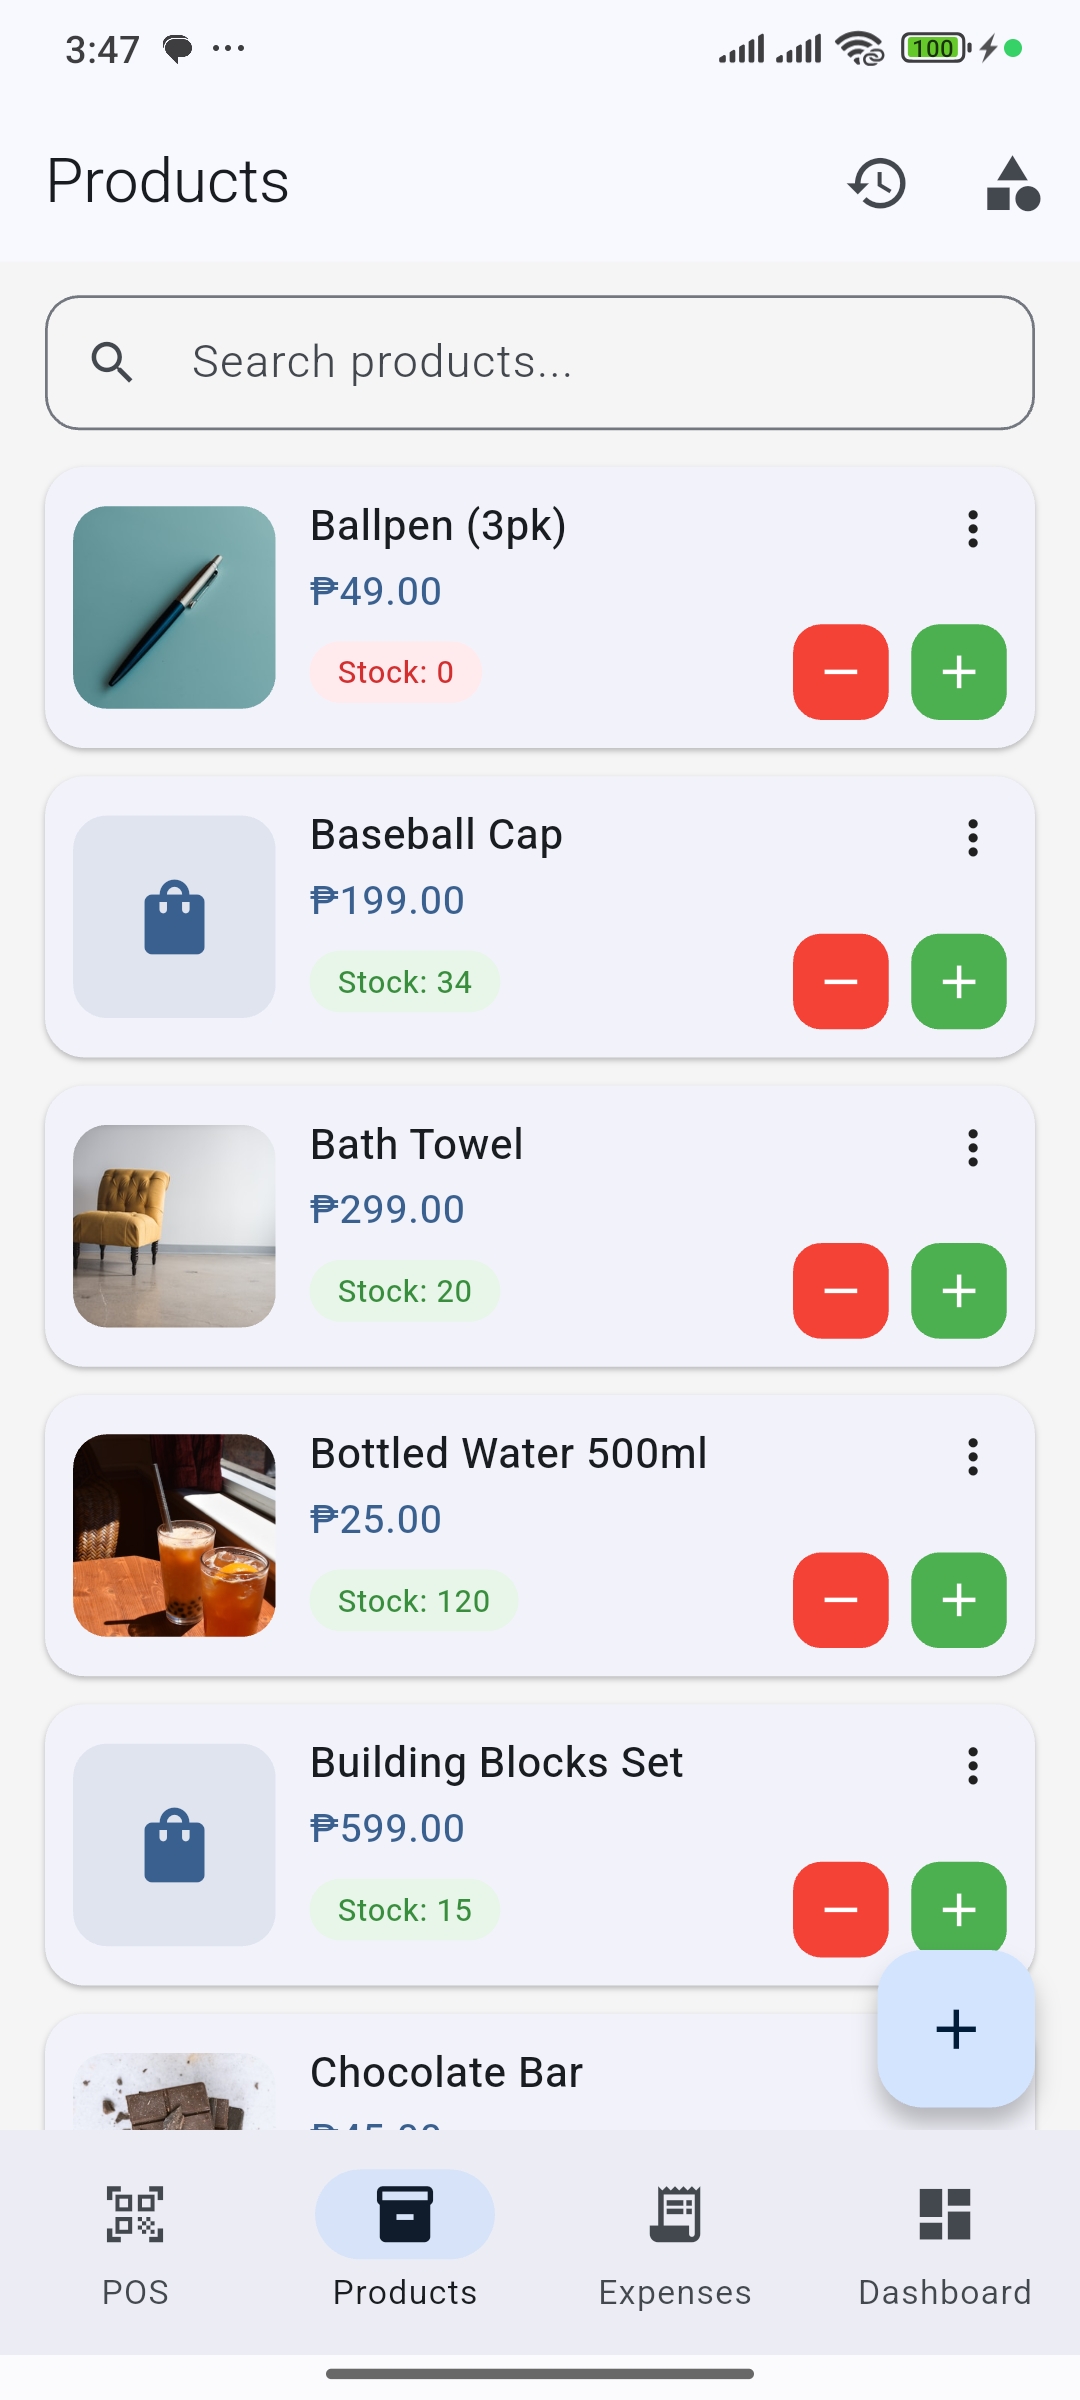Open Bottled Water 500ml options menu
Screen dimensions: 1080x2400
[x=972, y=1457]
